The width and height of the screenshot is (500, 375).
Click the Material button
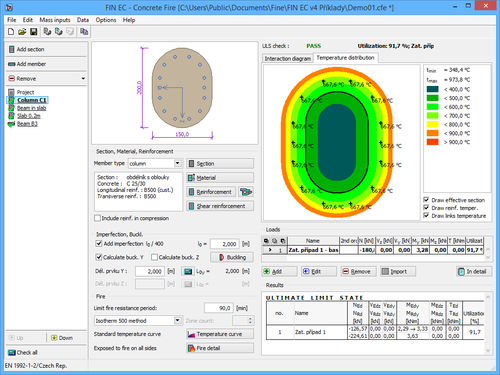pos(220,178)
